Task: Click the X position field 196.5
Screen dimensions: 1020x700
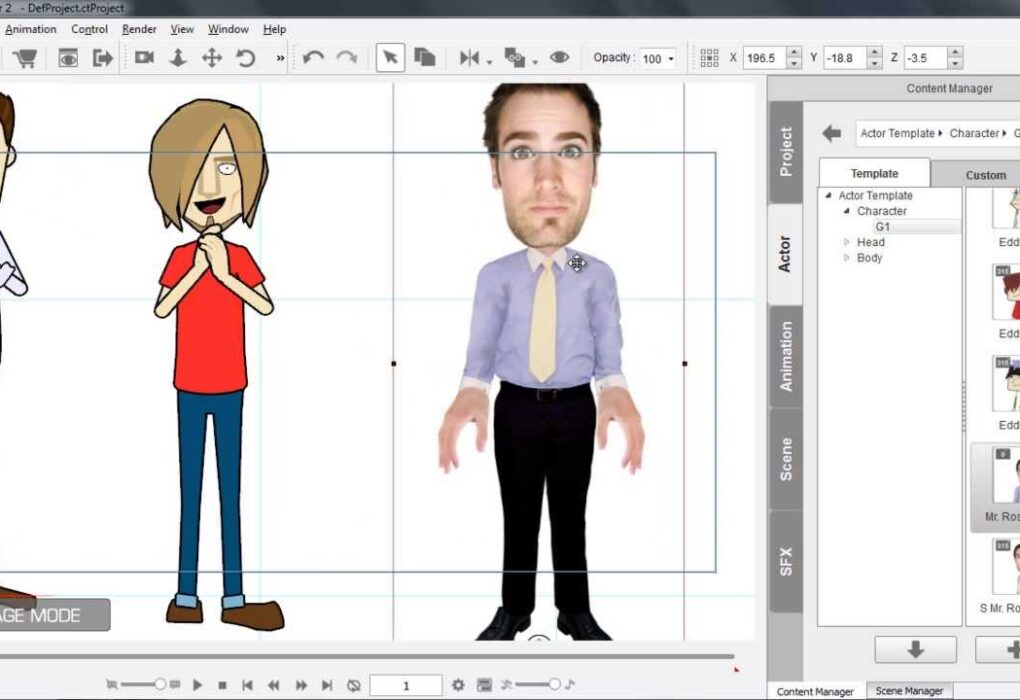Action: (764, 58)
